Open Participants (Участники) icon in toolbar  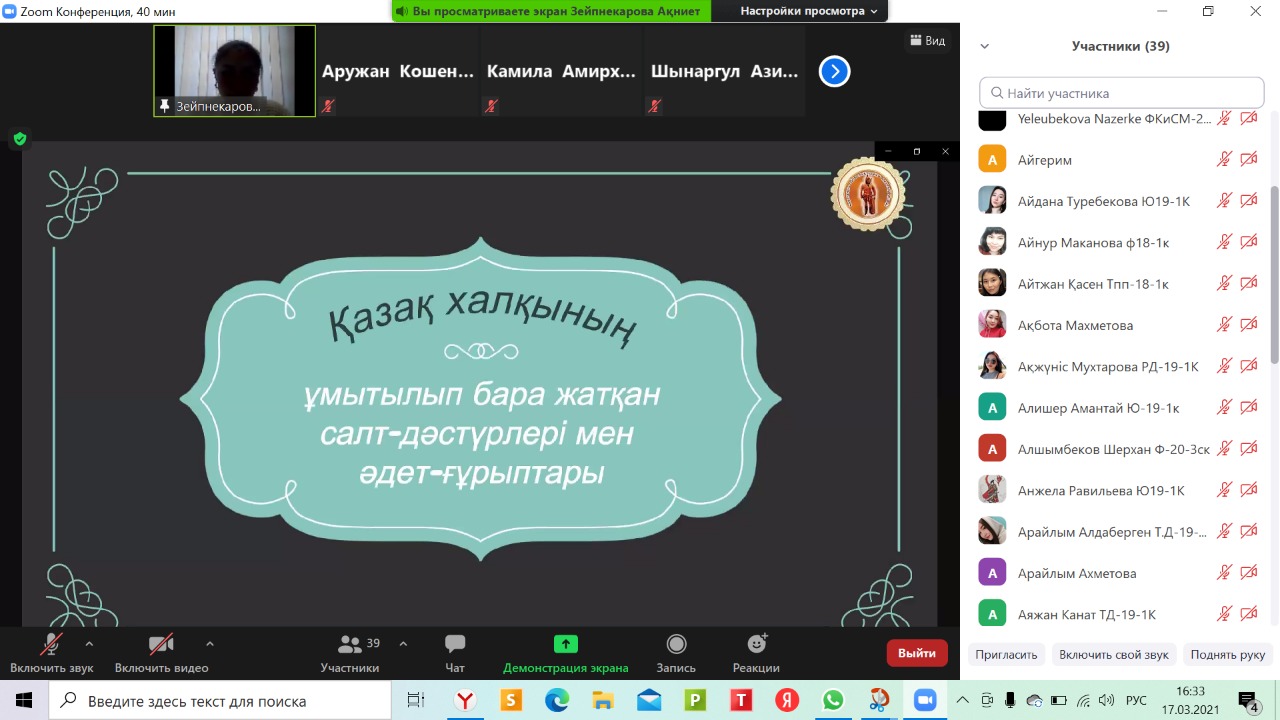point(350,645)
